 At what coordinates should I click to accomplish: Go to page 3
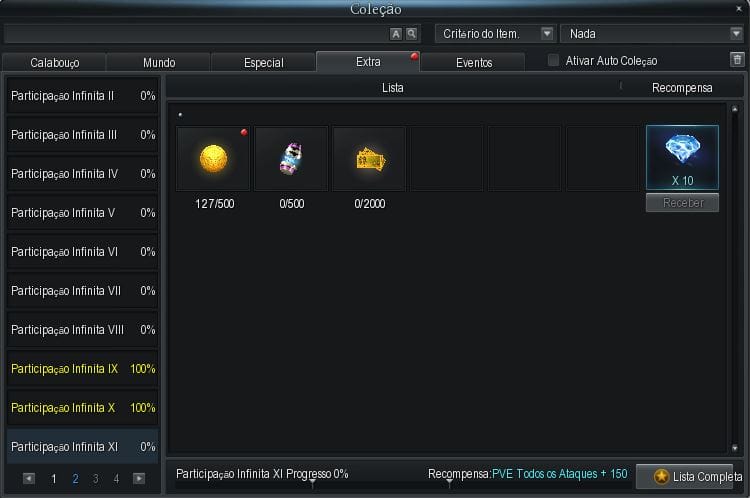click(96, 478)
